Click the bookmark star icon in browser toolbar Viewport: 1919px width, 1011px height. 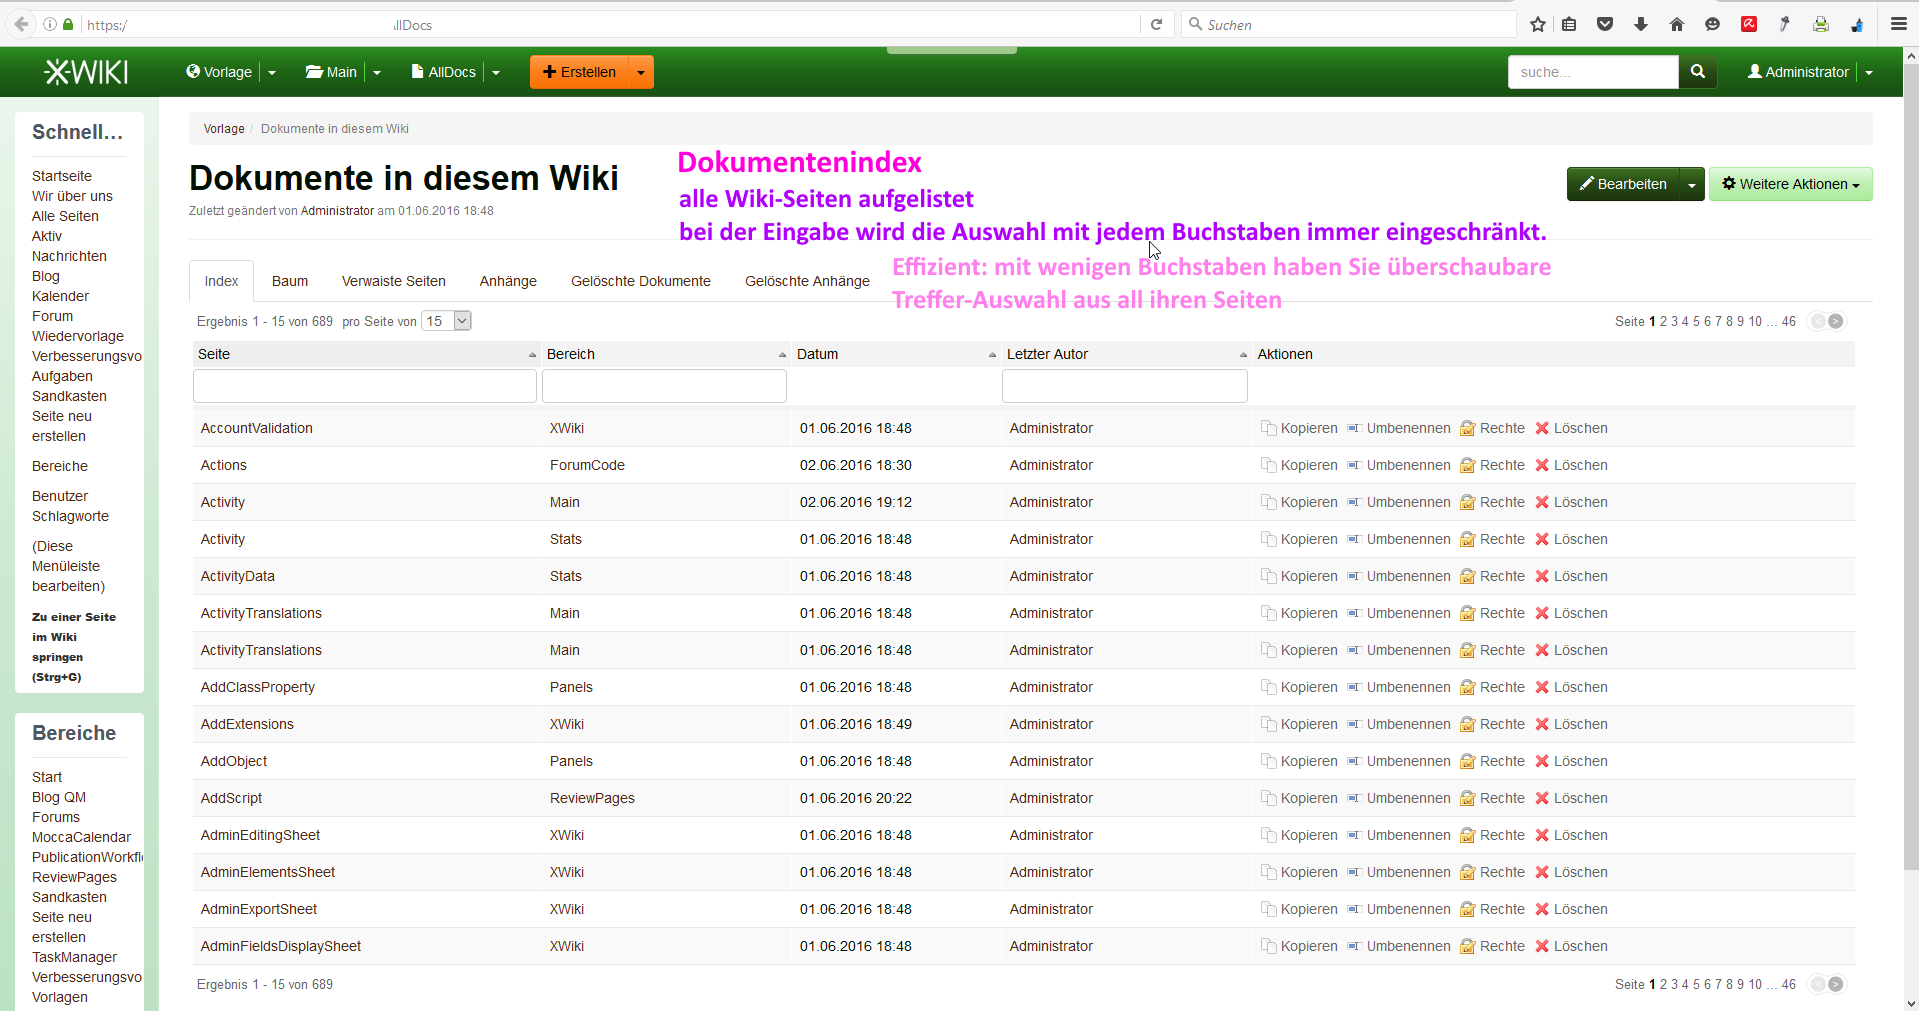(x=1537, y=25)
